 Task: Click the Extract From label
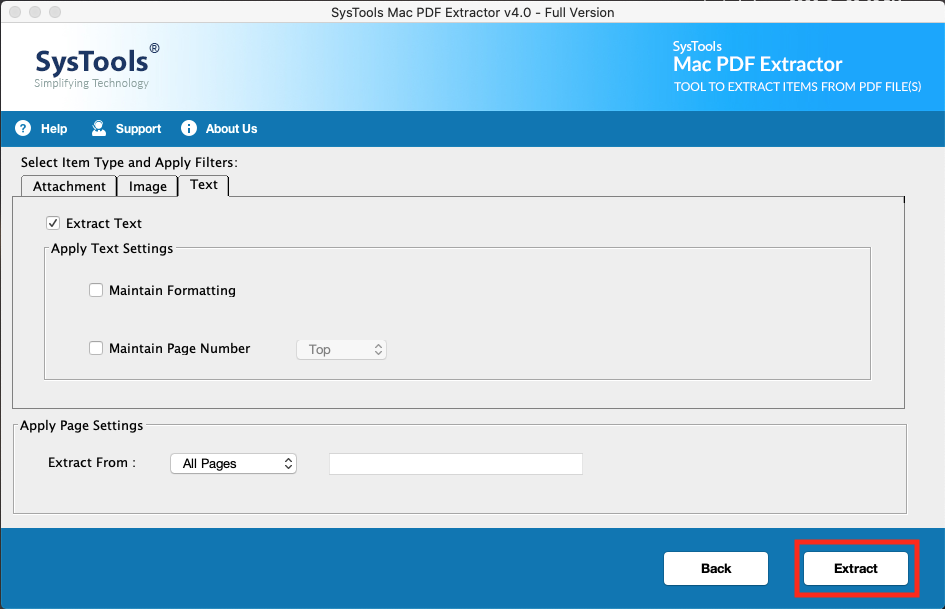tap(92, 462)
